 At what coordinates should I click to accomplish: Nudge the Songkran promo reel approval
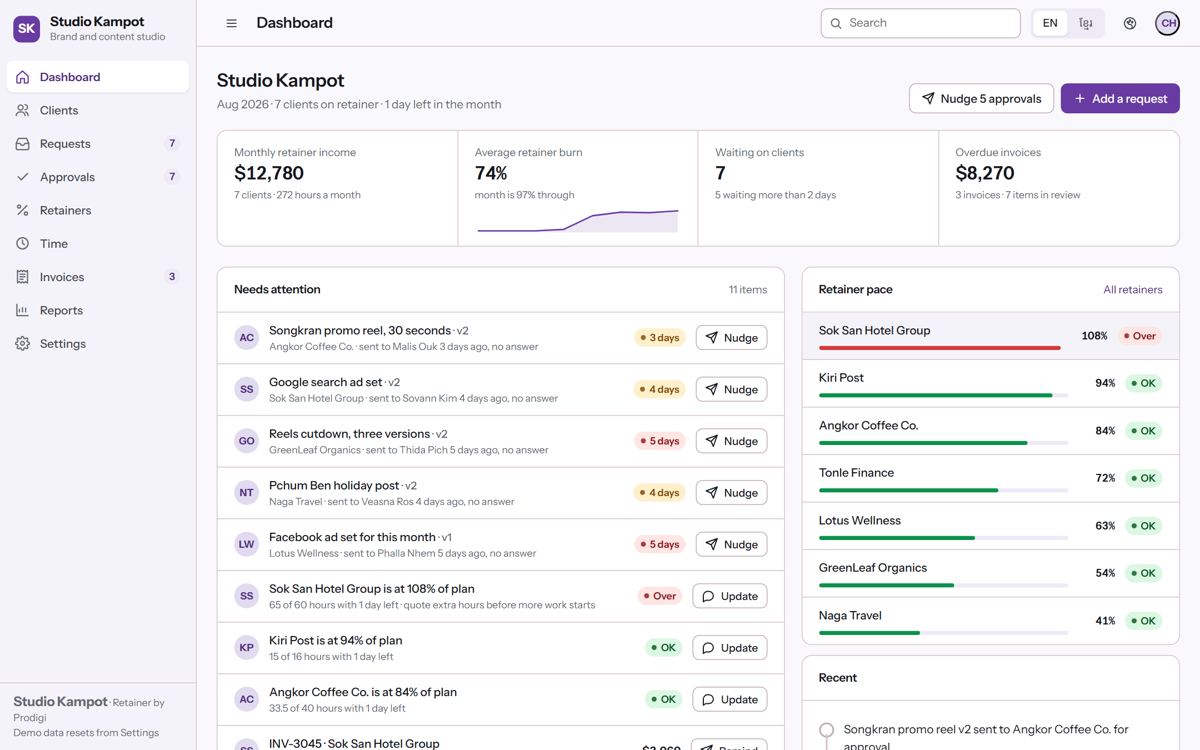pyautogui.click(x=731, y=338)
